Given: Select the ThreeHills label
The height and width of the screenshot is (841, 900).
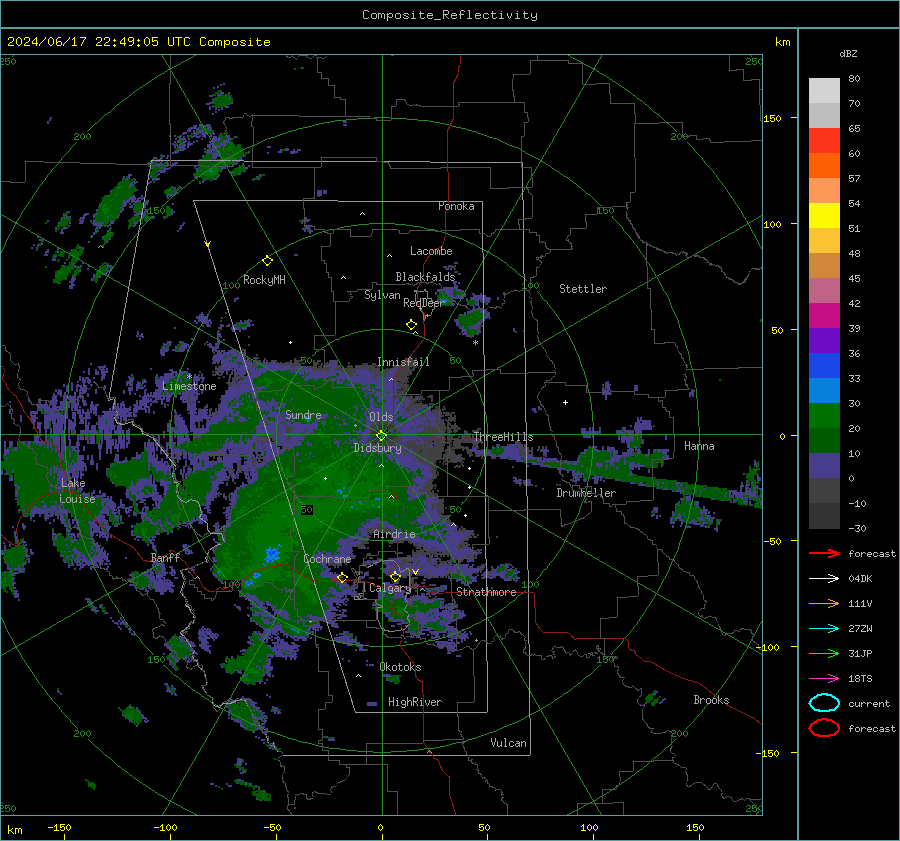Looking at the screenshot, I should point(503,437).
